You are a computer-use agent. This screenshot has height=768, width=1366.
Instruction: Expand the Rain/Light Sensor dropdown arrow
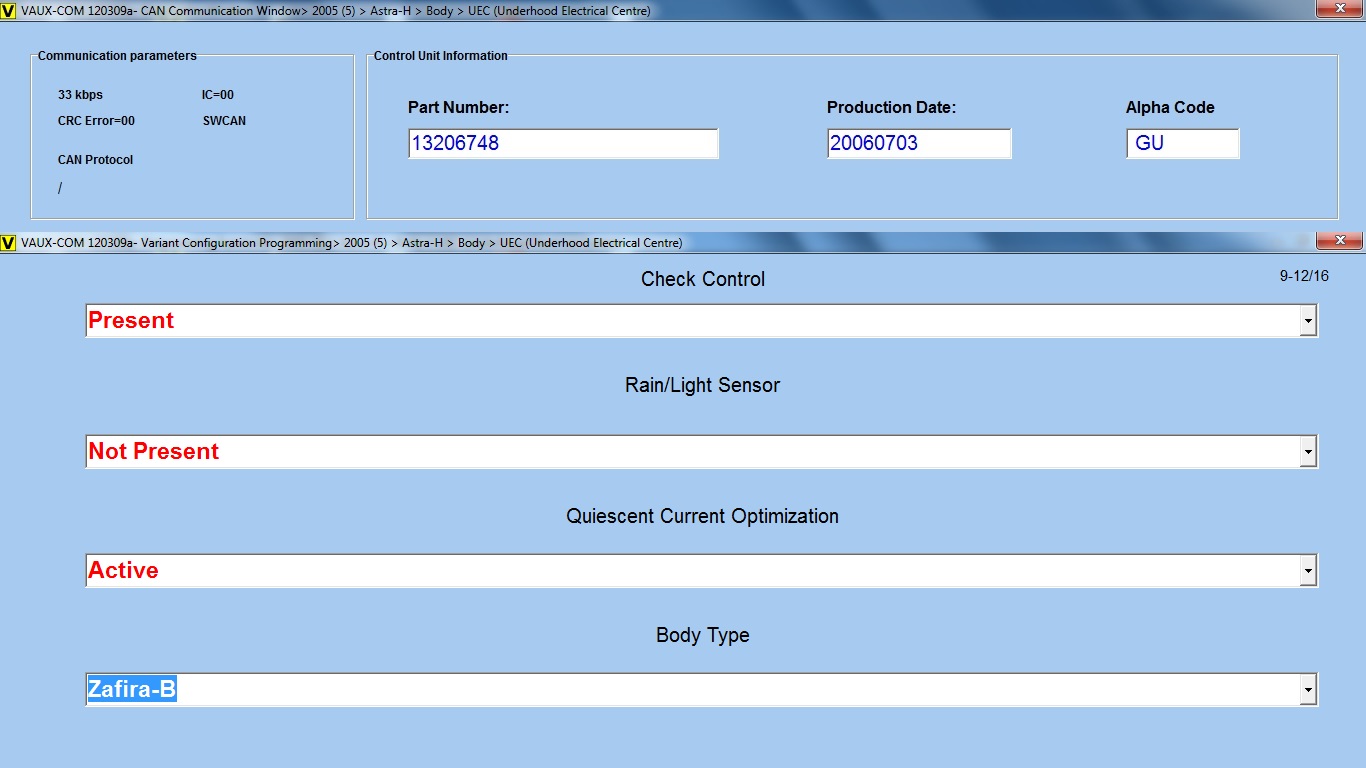click(x=1307, y=452)
